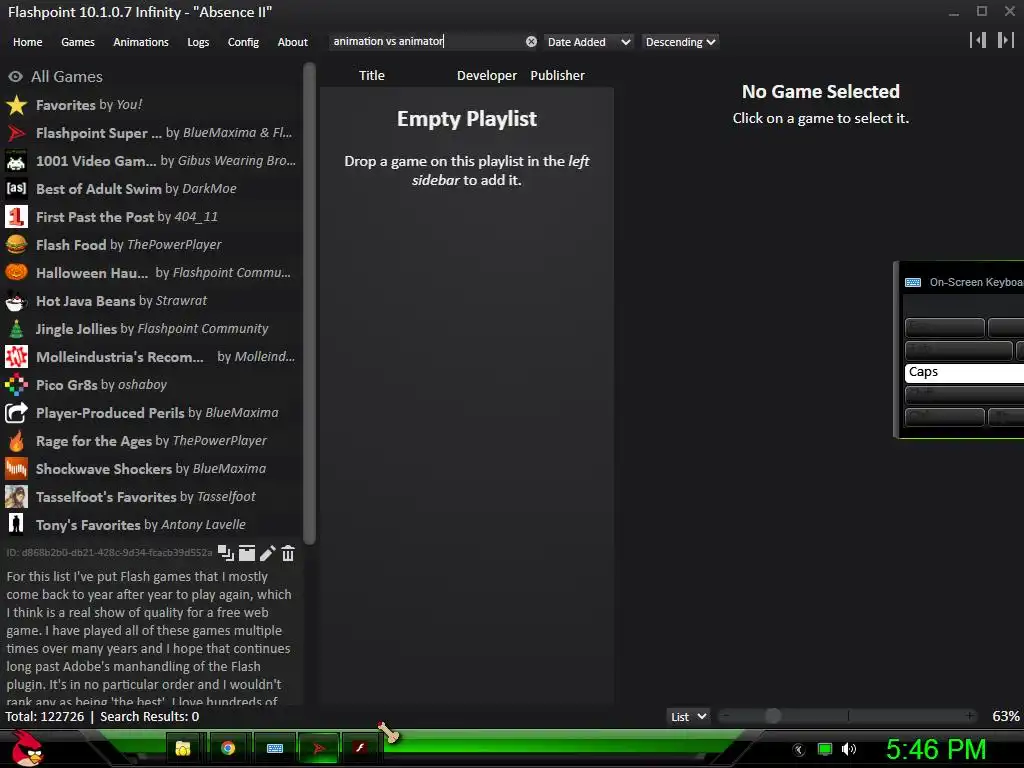Open the Descending order dropdown
Image resolution: width=1024 pixels, height=768 pixels.
click(680, 42)
